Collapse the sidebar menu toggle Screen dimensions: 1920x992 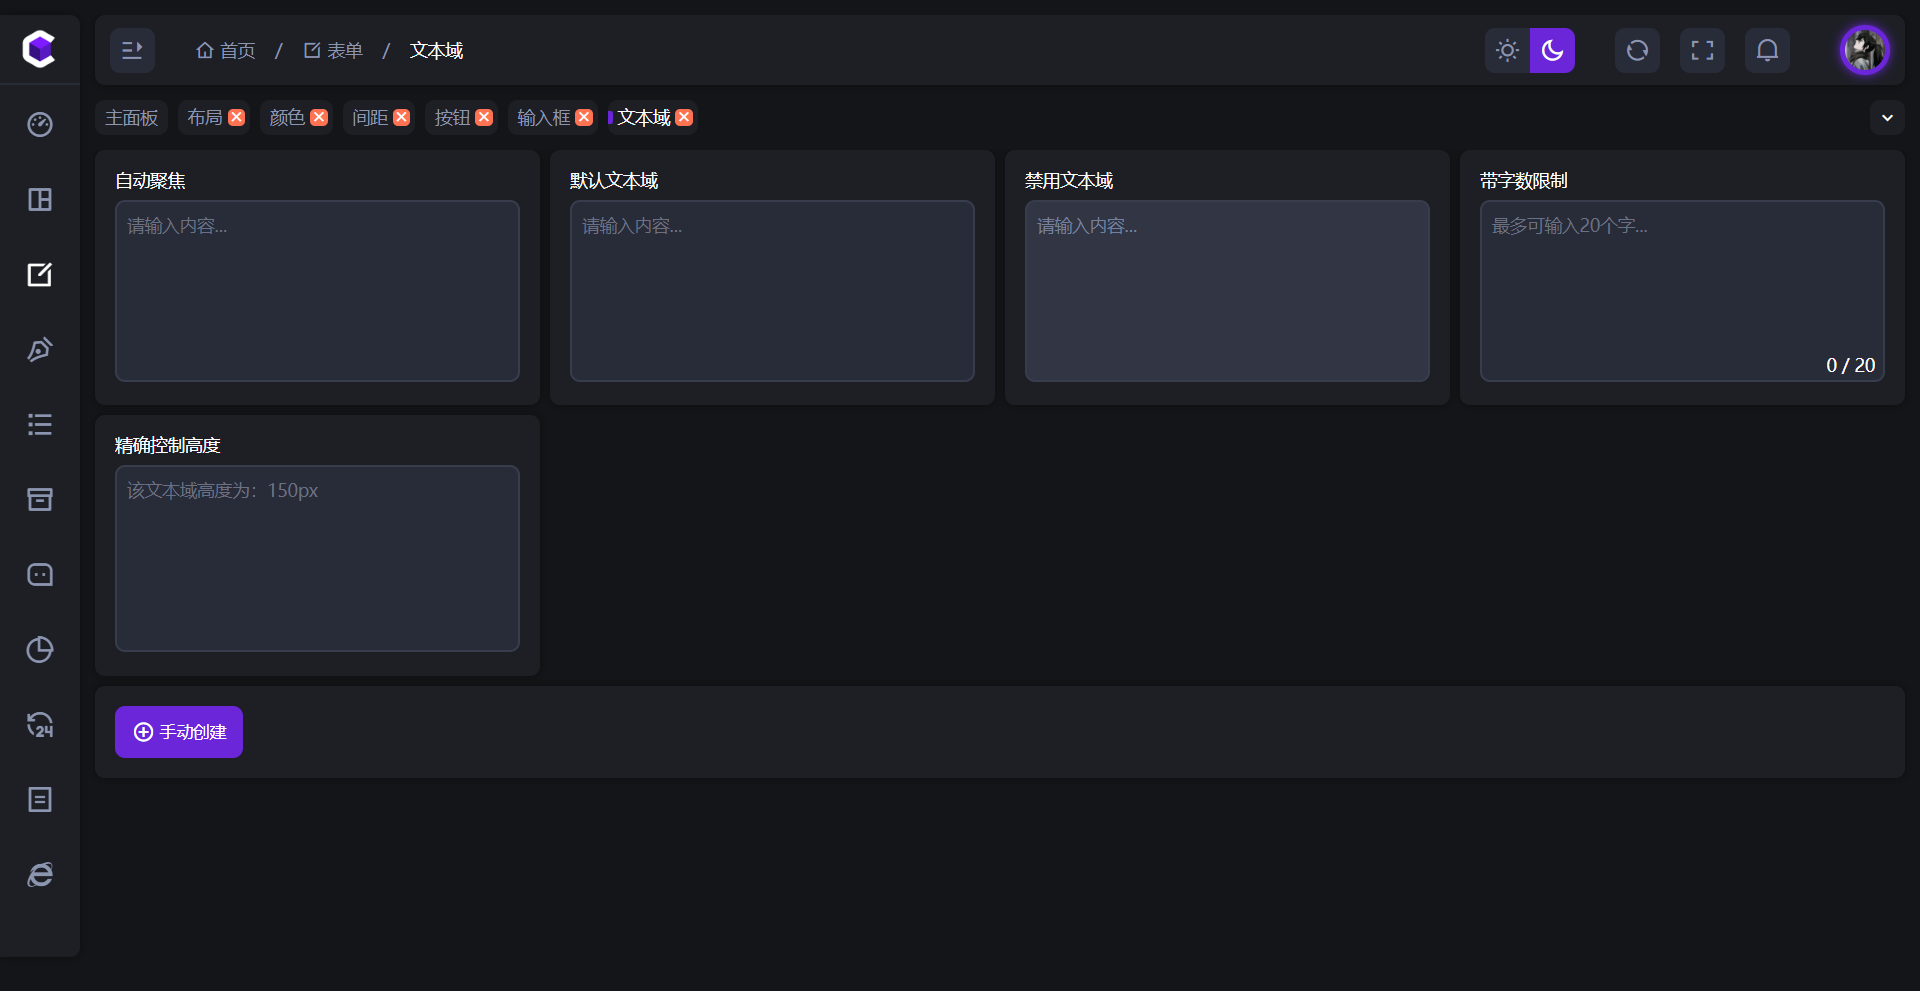click(x=132, y=50)
